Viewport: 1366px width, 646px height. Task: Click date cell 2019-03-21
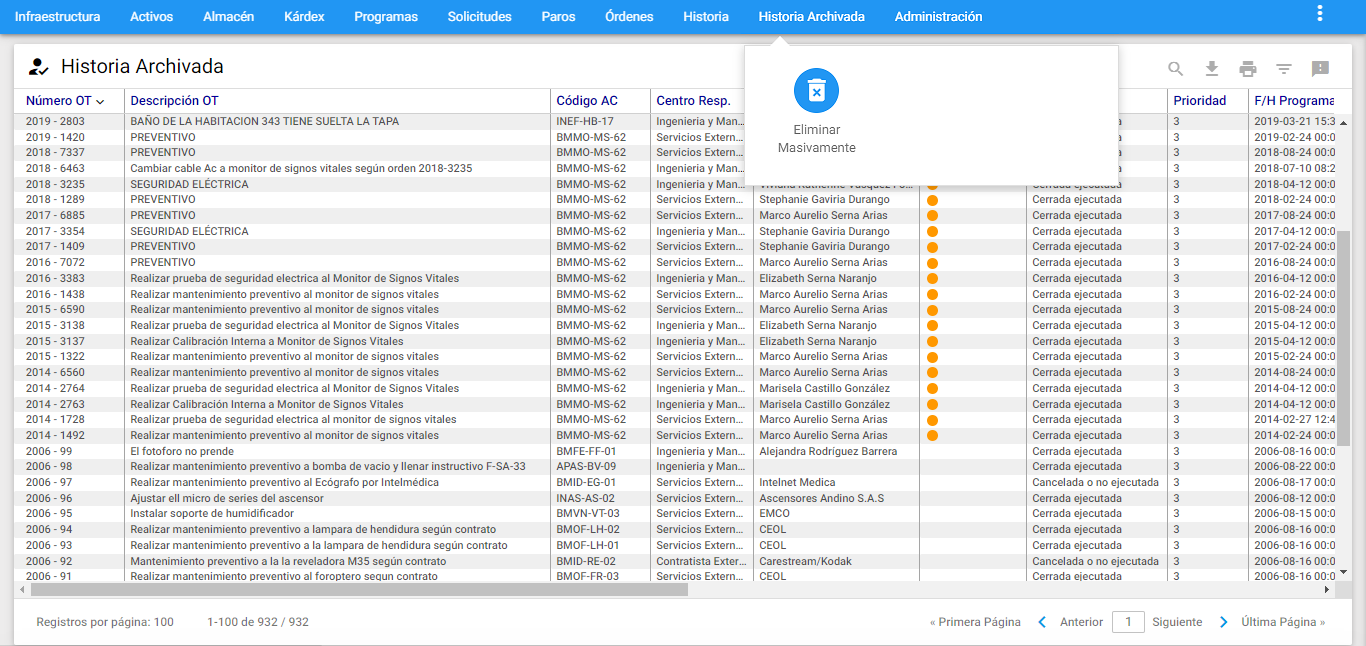click(x=1294, y=122)
